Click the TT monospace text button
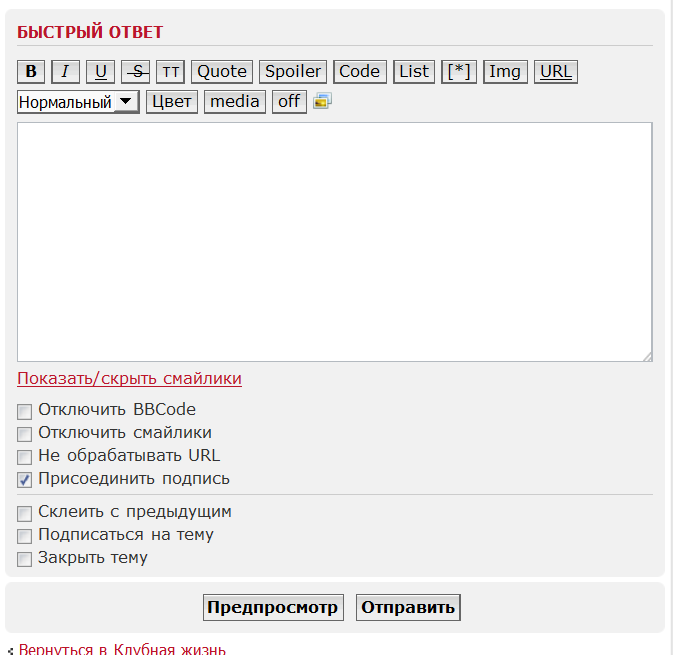This screenshot has width=673, height=655. (x=171, y=71)
